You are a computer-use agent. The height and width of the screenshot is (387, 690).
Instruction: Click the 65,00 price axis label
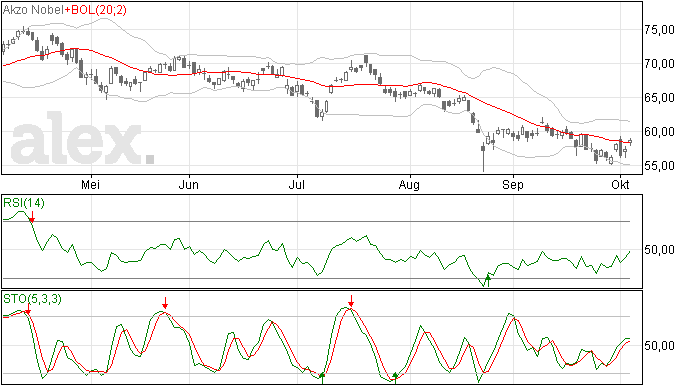point(659,98)
